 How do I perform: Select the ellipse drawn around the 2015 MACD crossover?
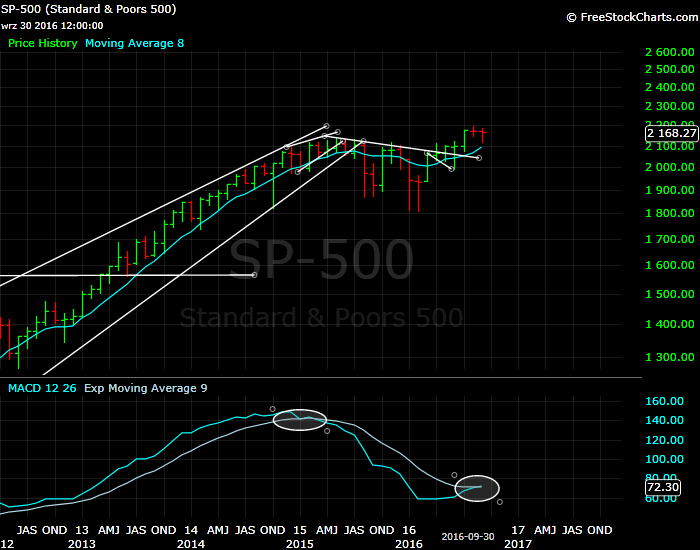(x=300, y=420)
